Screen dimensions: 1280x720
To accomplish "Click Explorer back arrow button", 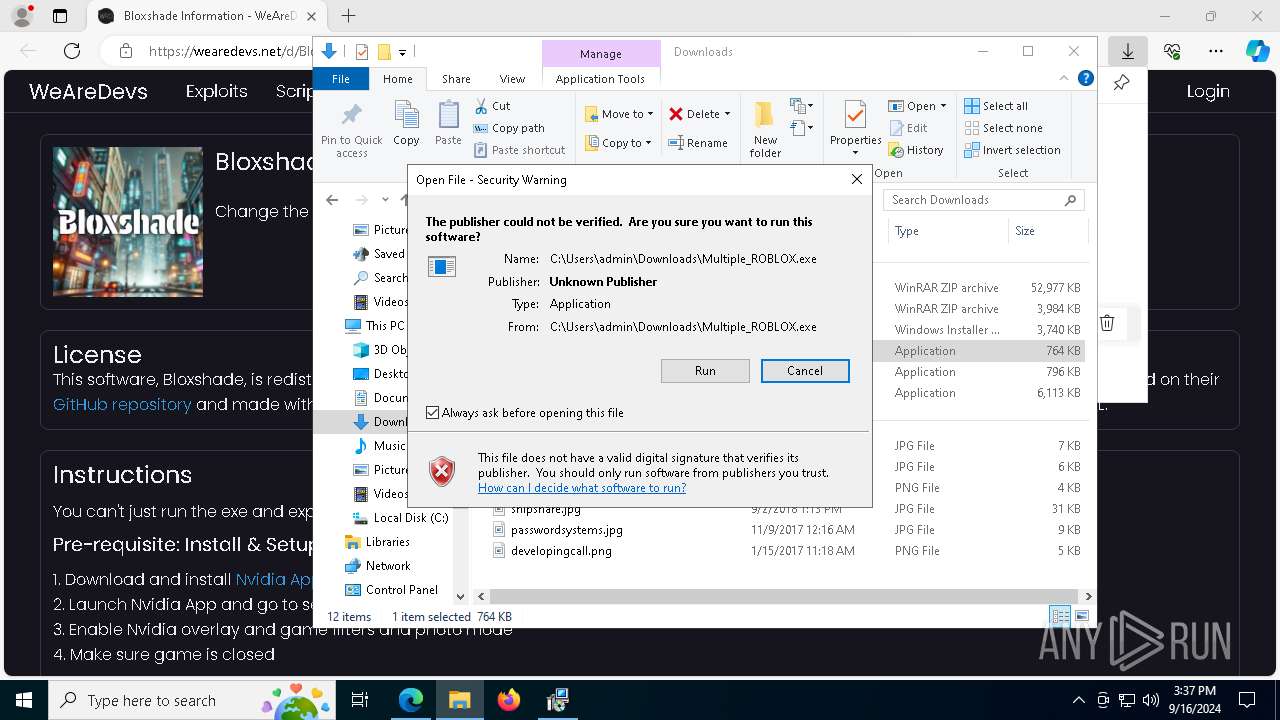I will tap(332, 200).
